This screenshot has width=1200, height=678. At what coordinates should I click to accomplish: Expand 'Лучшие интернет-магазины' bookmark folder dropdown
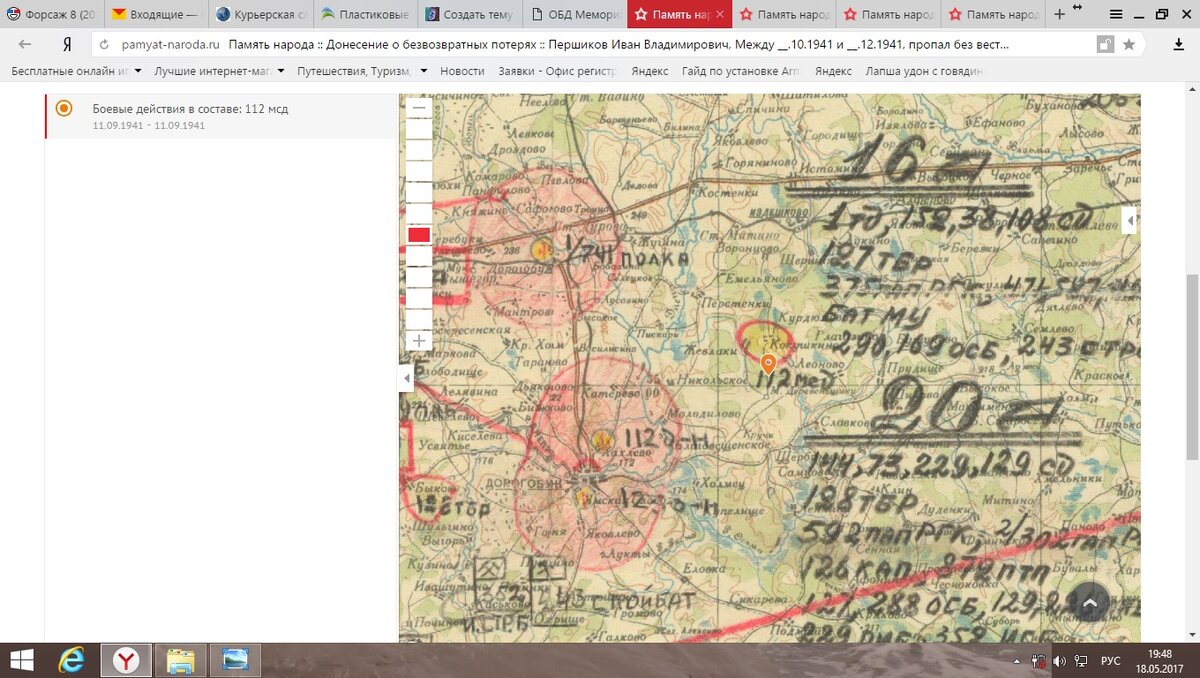coord(281,71)
